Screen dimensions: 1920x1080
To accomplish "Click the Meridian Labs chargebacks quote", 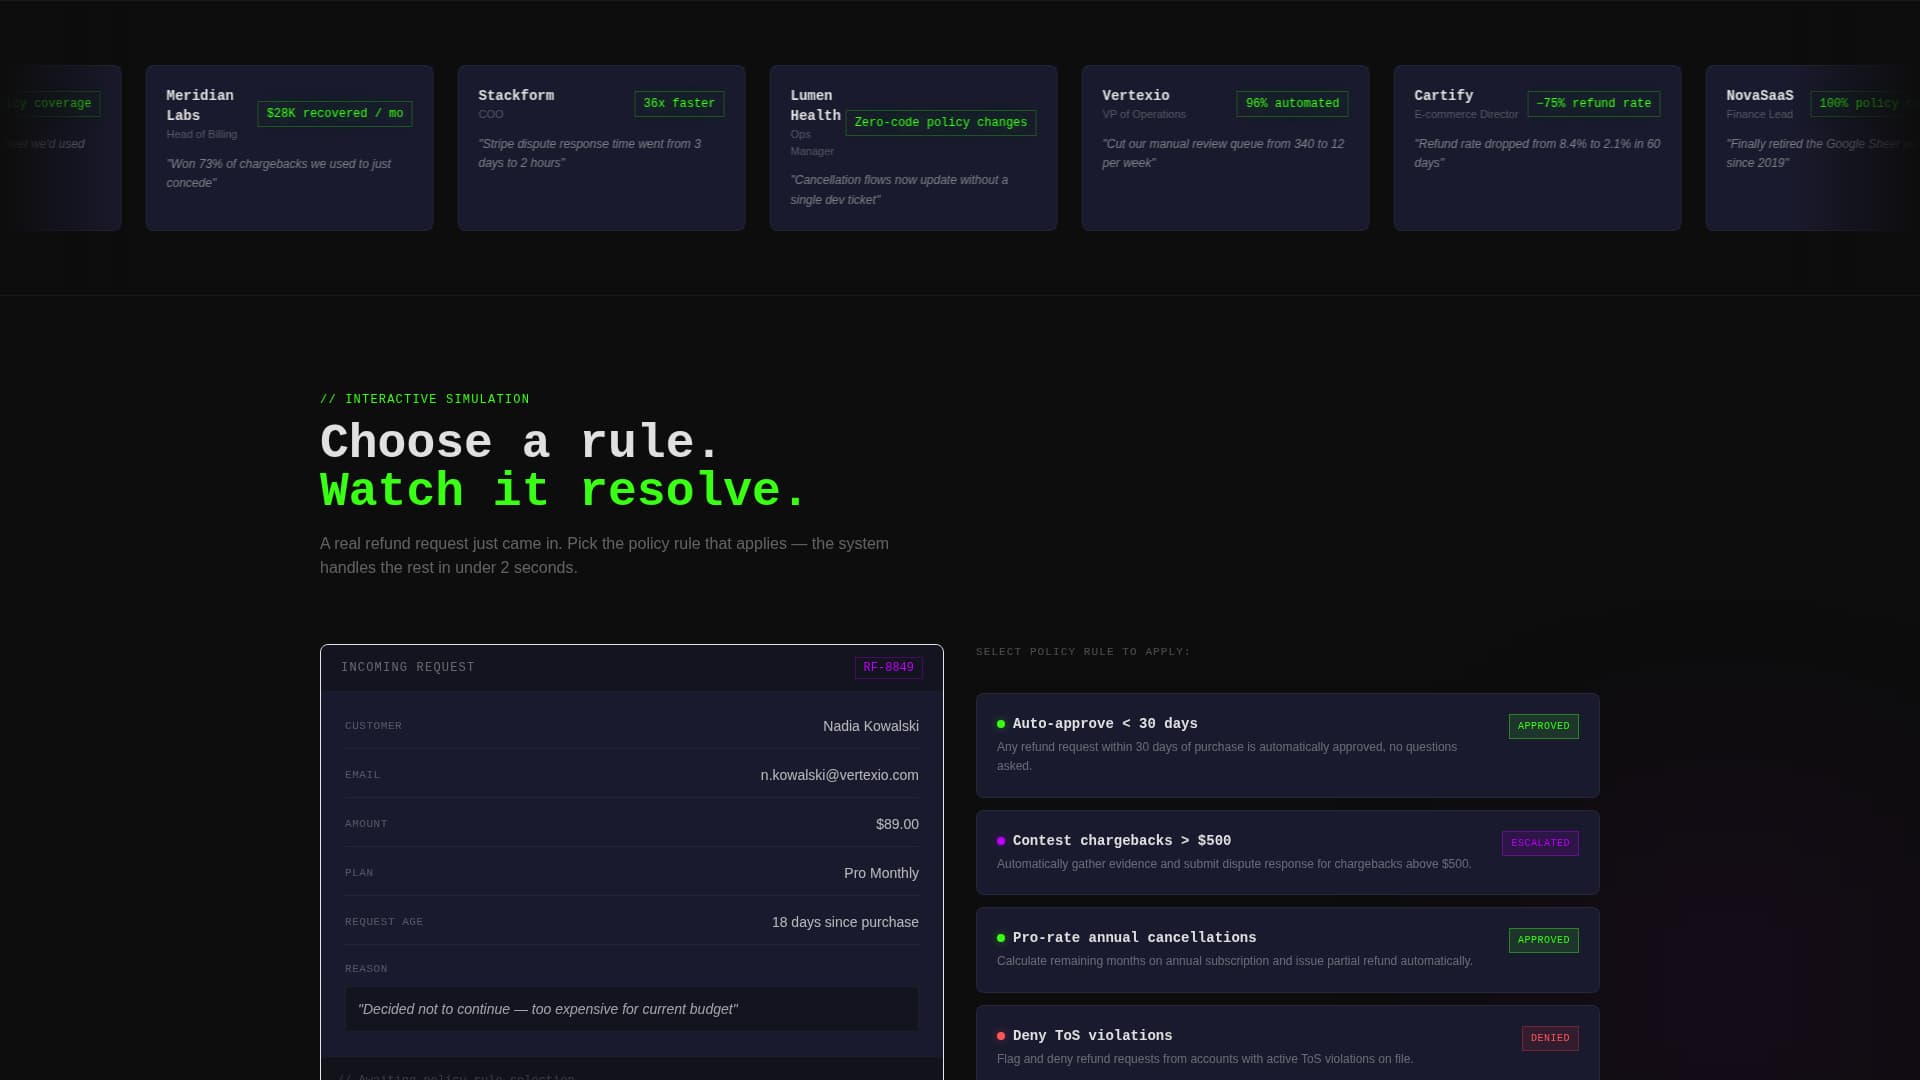I will click(x=278, y=173).
